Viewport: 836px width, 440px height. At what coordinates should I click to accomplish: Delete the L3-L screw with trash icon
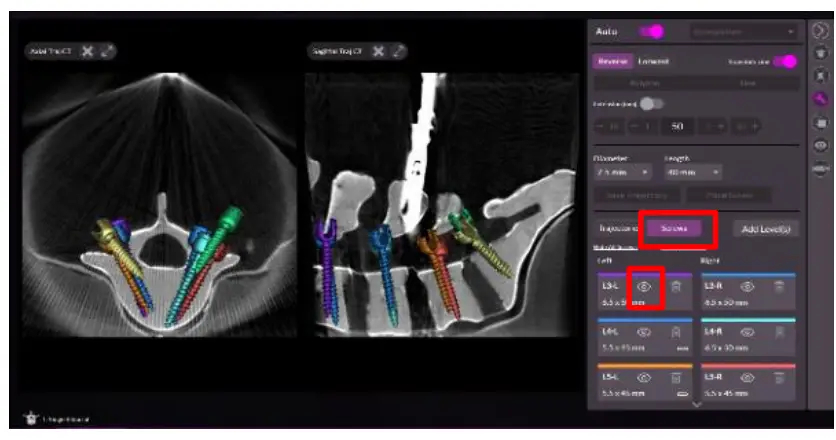pos(676,287)
